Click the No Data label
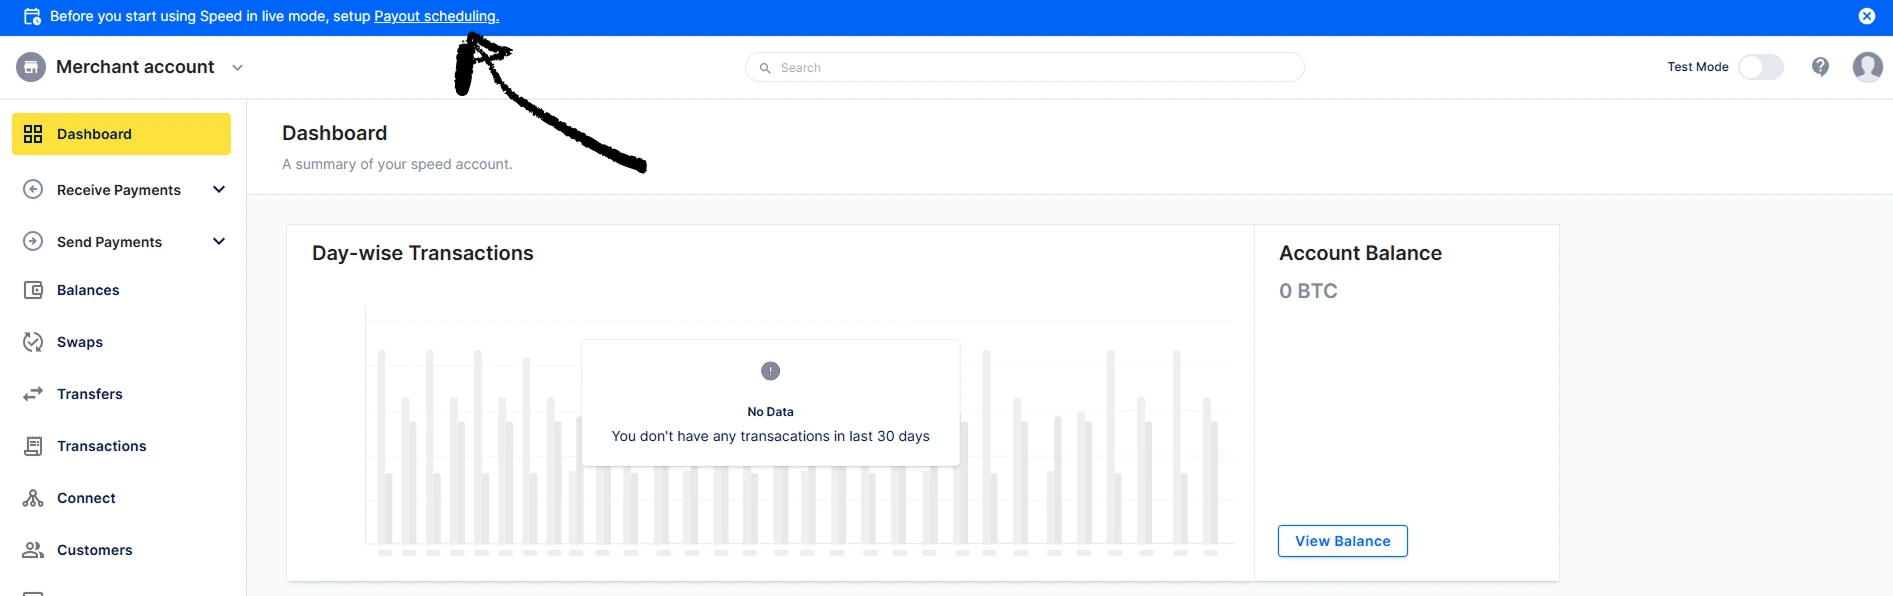 [770, 412]
